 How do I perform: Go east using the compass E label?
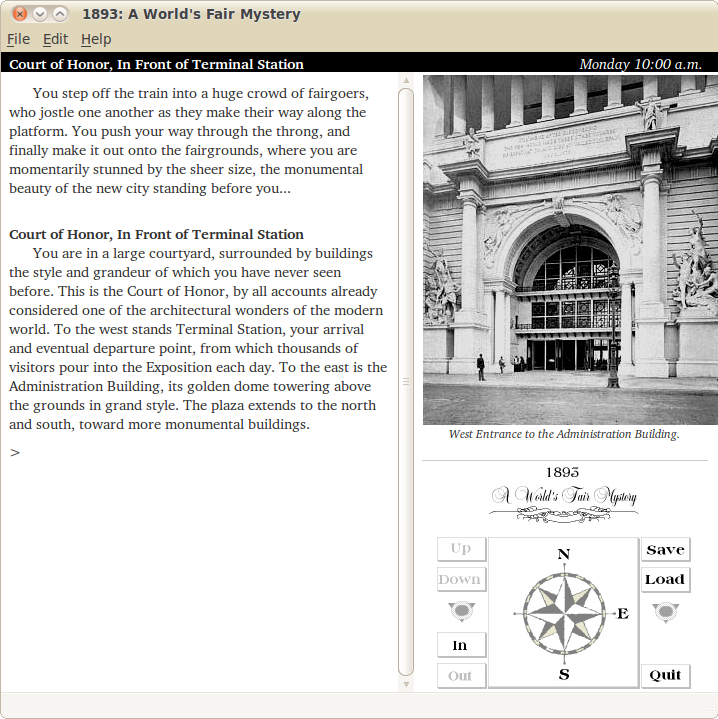623,613
